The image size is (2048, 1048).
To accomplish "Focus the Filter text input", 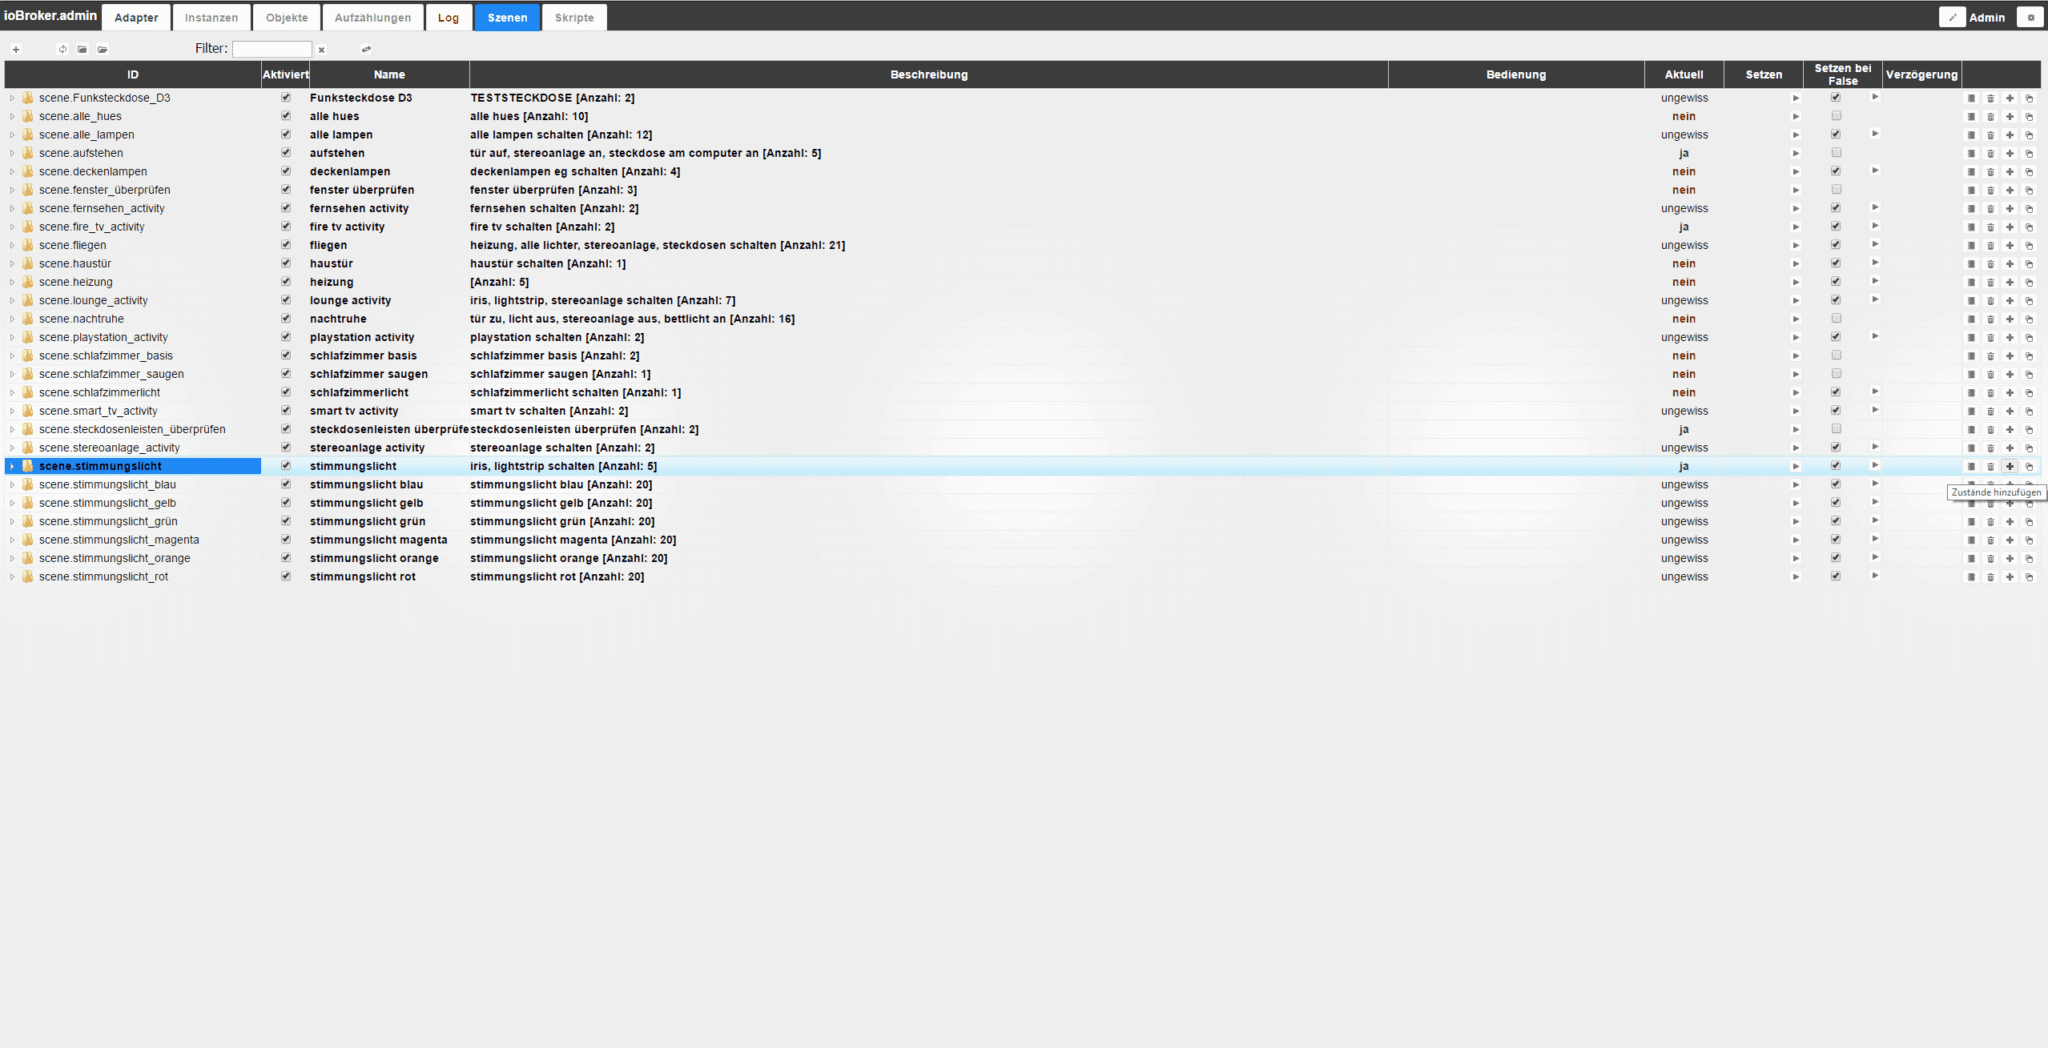I will [x=272, y=49].
